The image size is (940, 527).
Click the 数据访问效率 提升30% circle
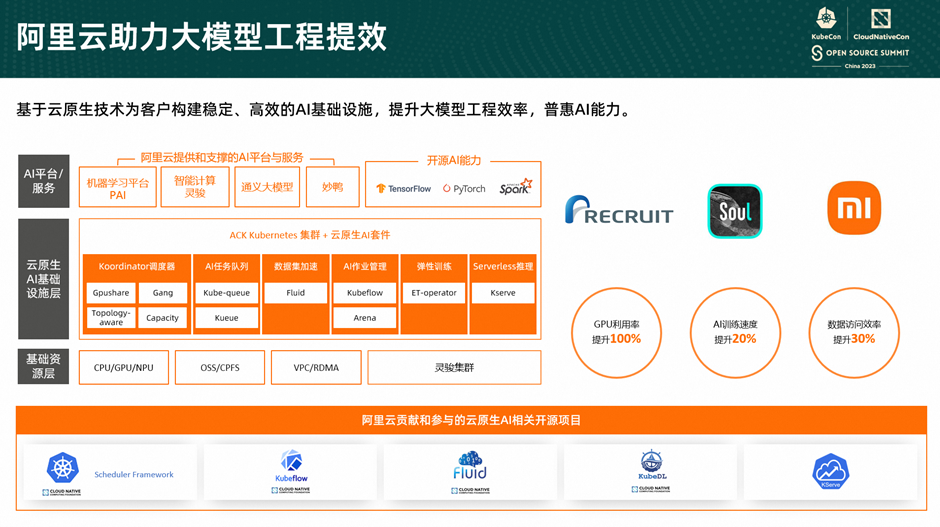tap(854, 333)
